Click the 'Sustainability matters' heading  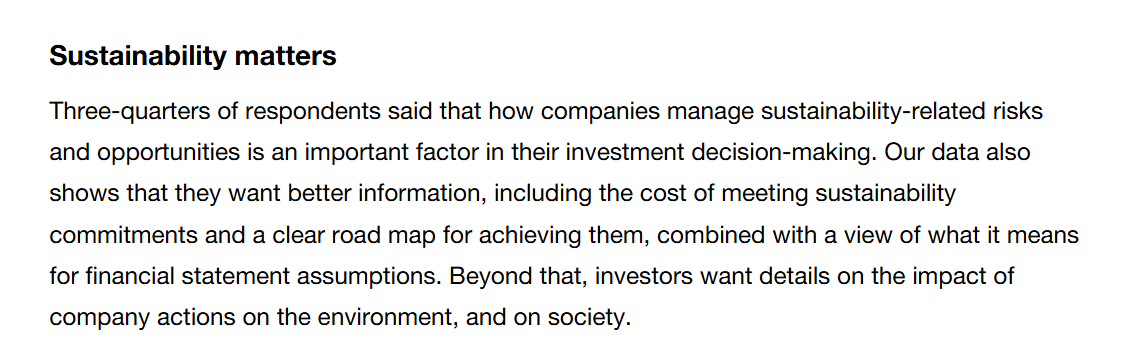[x=193, y=57]
